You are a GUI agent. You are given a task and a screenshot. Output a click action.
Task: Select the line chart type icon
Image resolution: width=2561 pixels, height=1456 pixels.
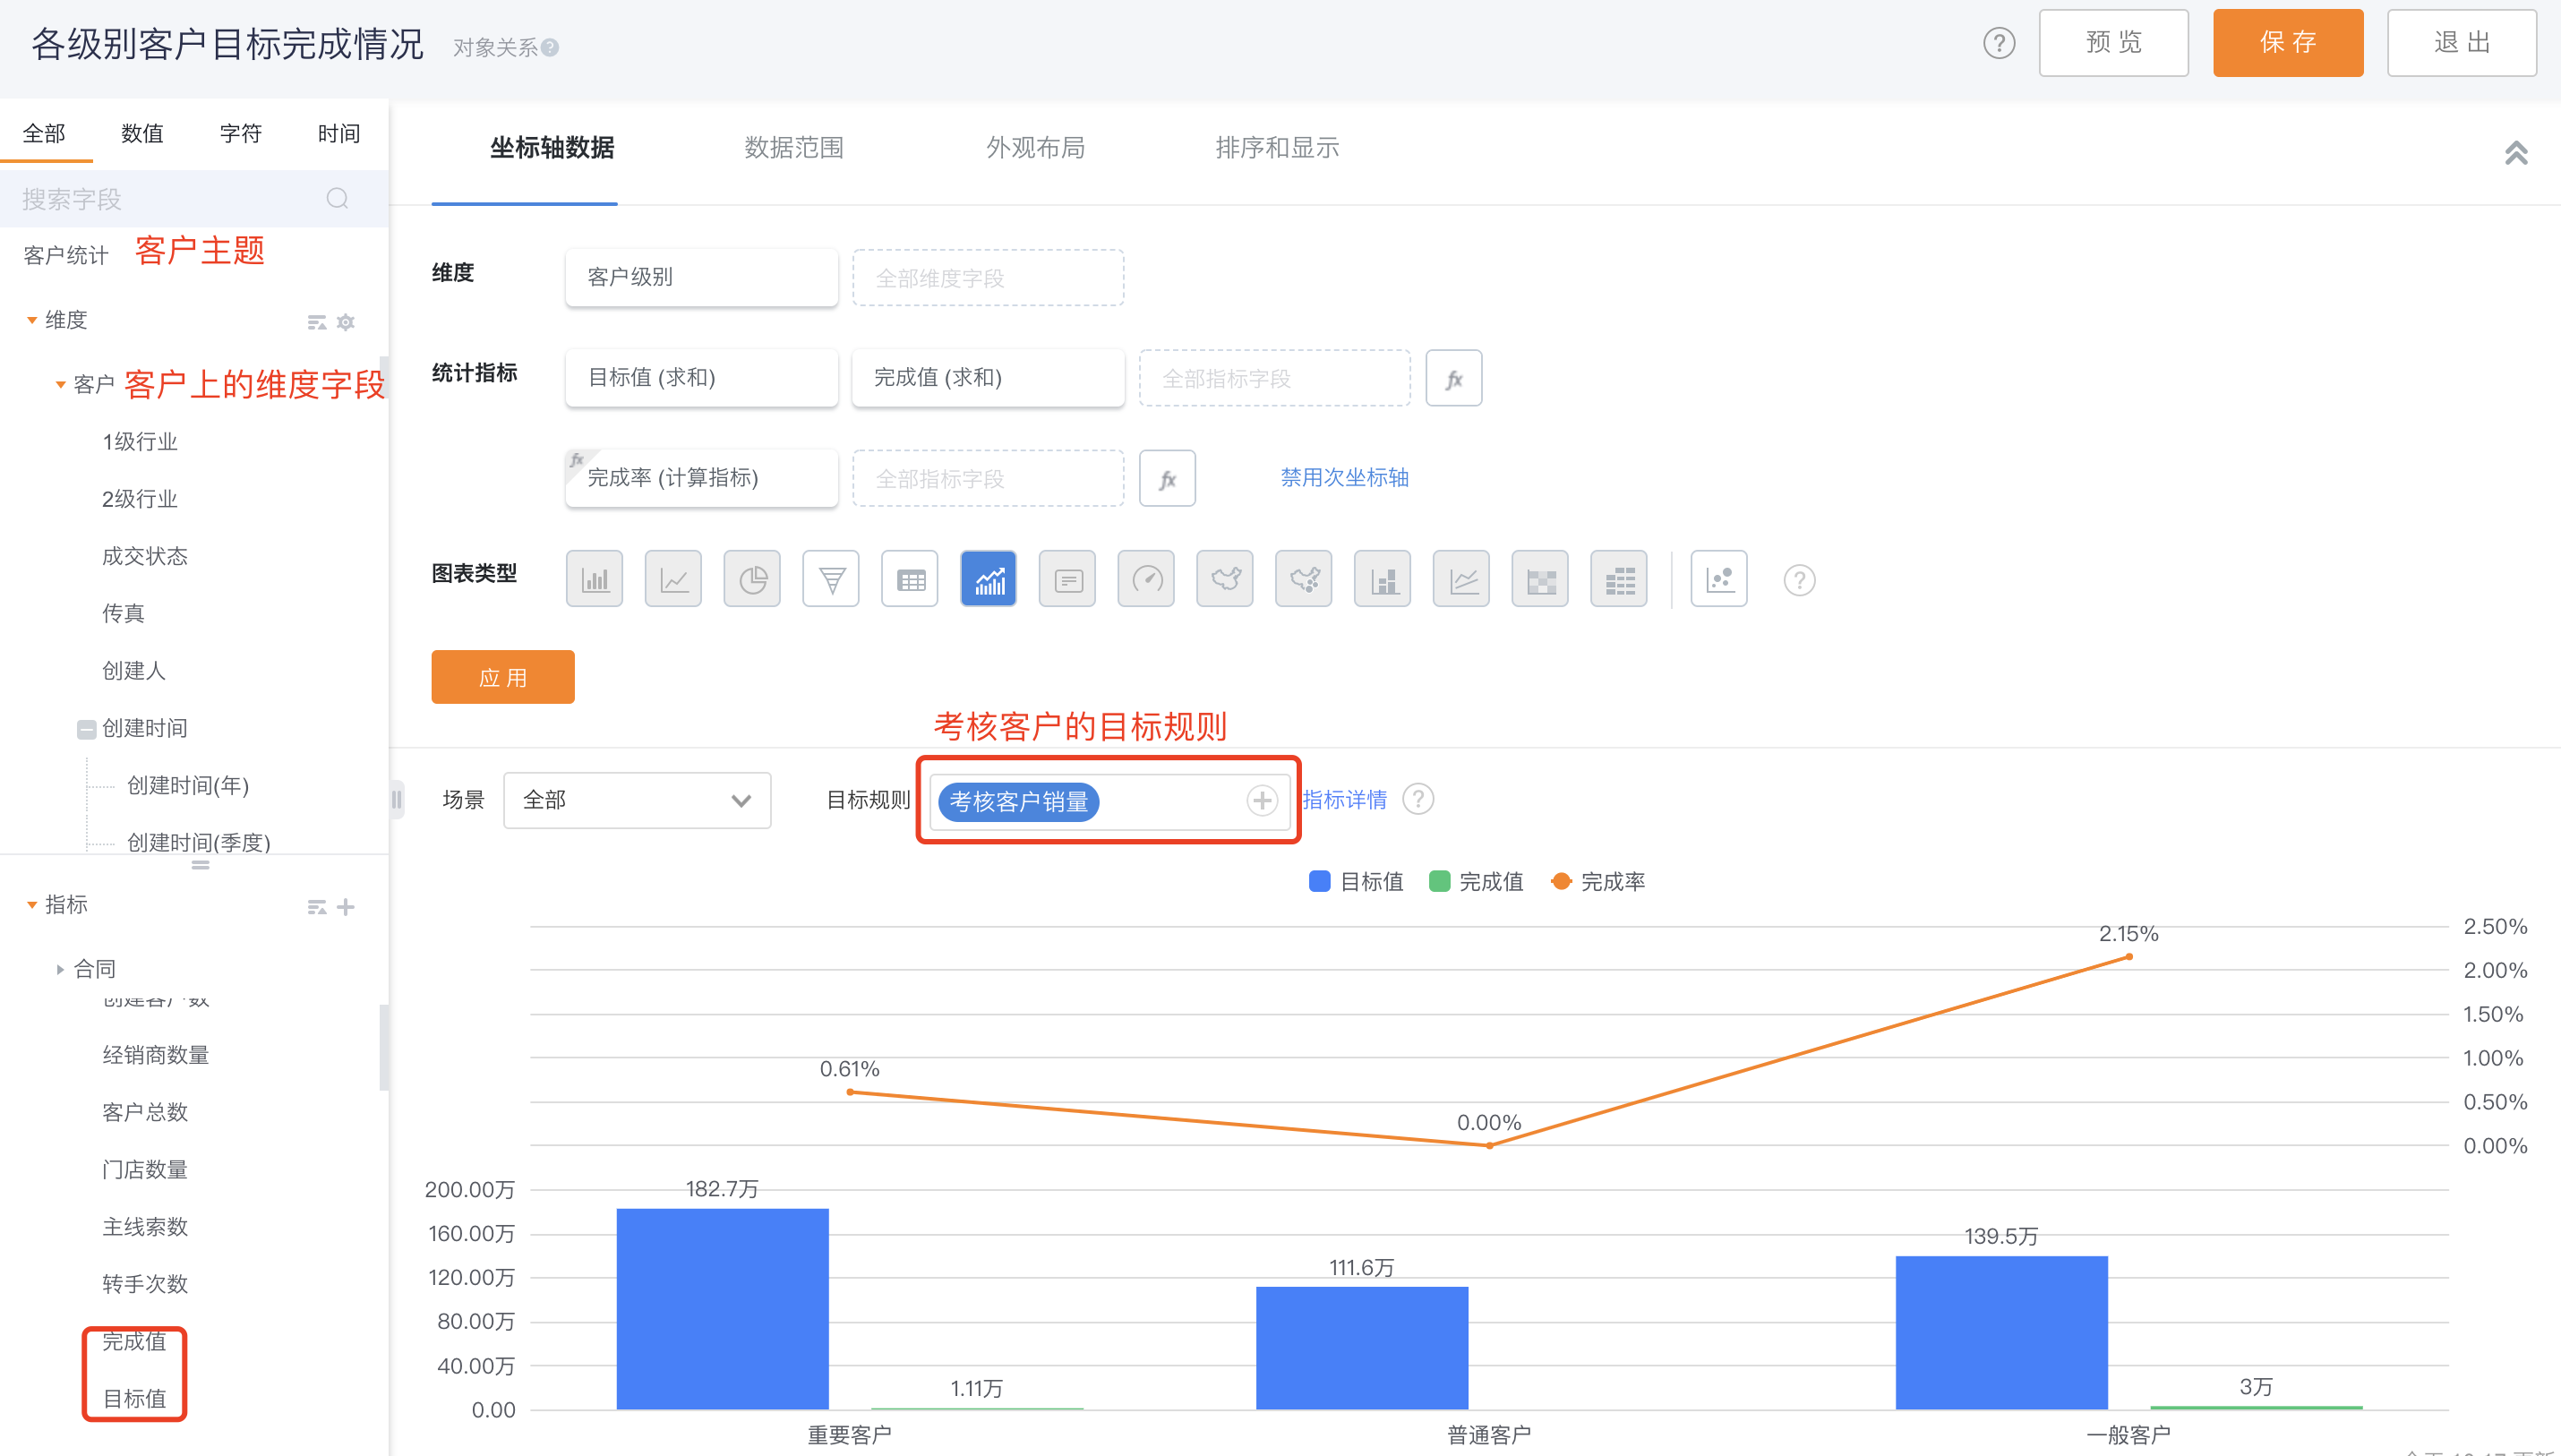pos(673,579)
